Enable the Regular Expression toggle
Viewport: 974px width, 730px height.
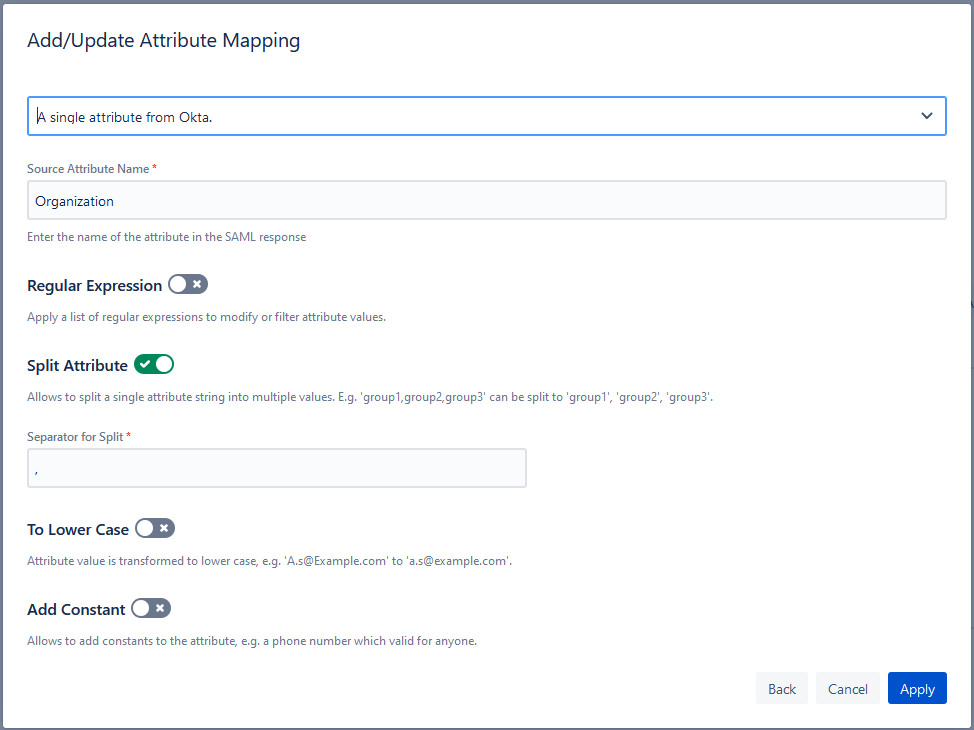pos(188,284)
